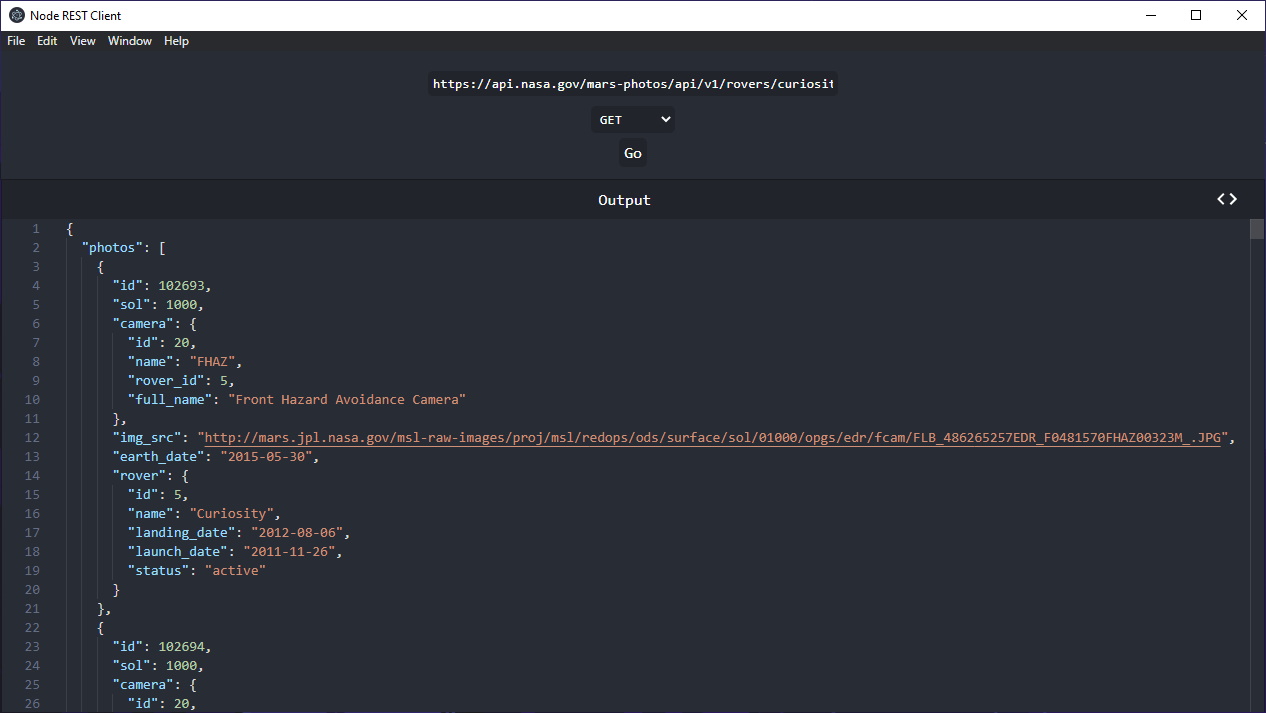The height and width of the screenshot is (713, 1266).
Task: Maximize the Node REST Client window
Action: (1196, 15)
